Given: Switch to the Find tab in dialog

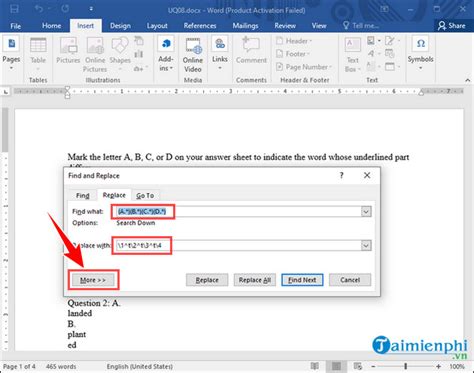Looking at the screenshot, I should (82, 195).
